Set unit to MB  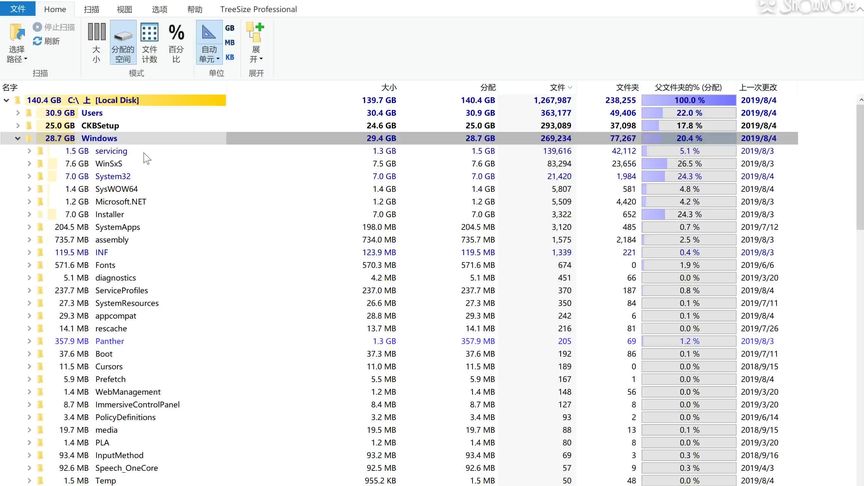pyautogui.click(x=230, y=42)
